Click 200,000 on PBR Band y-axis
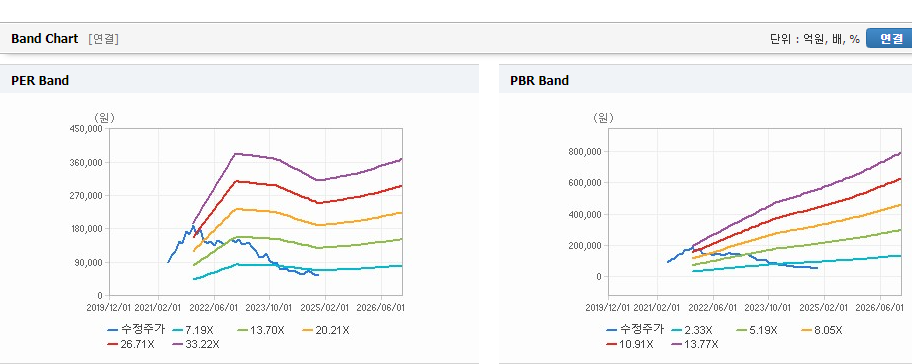The image size is (912, 364). (585, 245)
